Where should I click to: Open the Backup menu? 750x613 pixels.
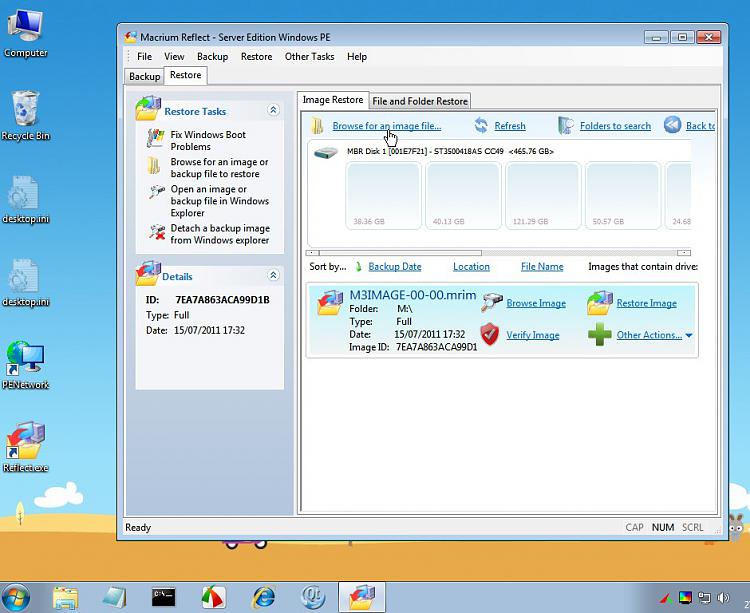point(212,56)
